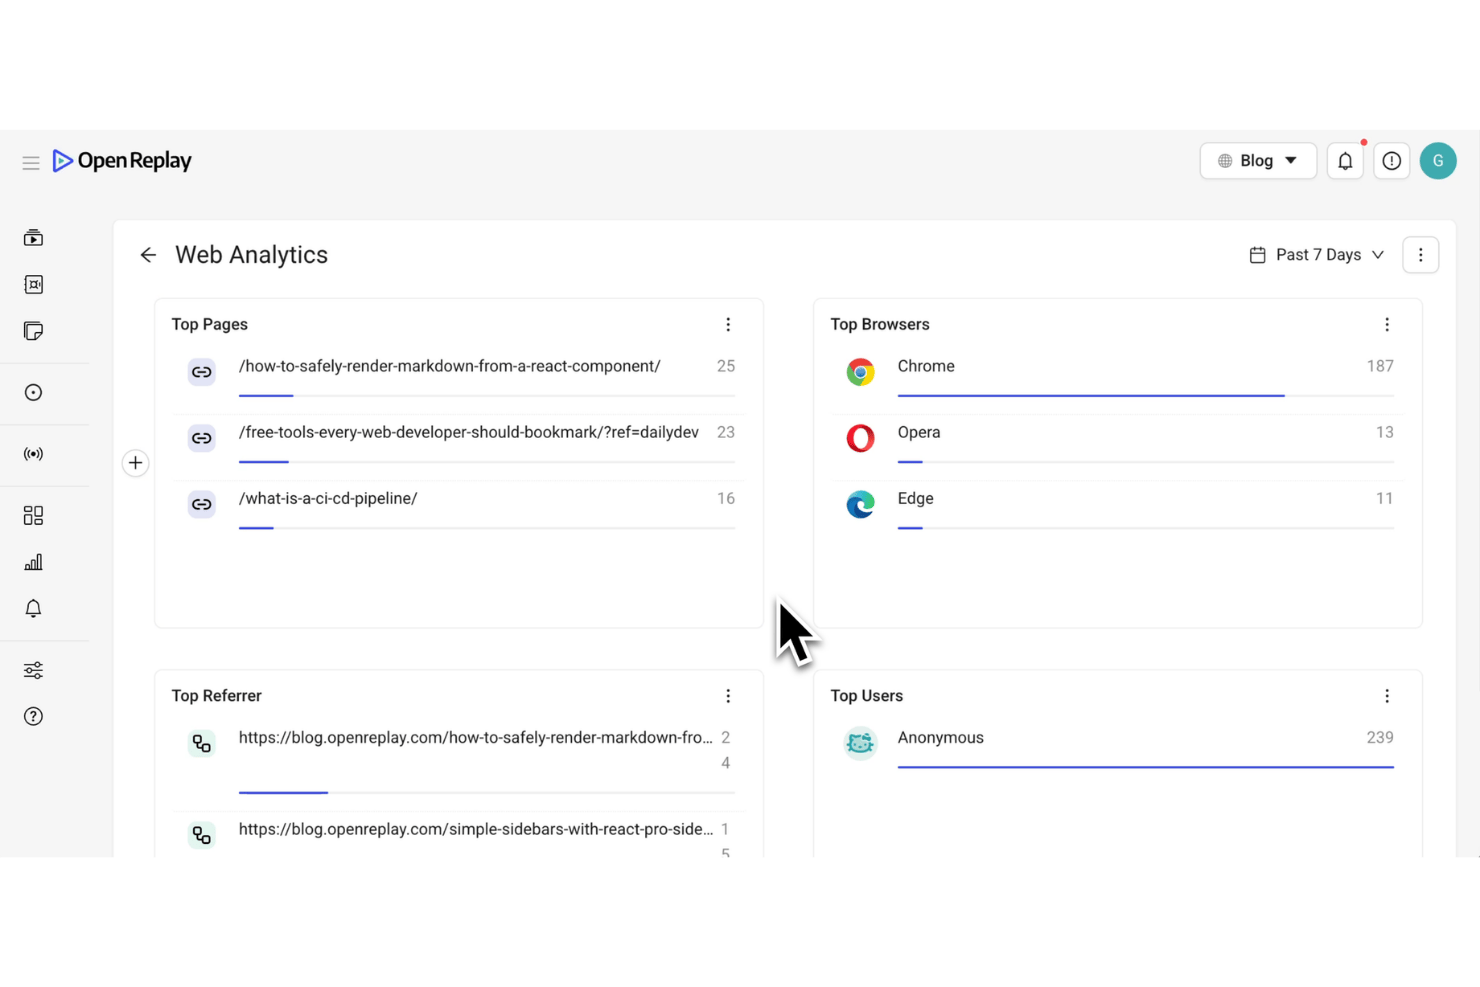The width and height of the screenshot is (1480, 987).
Task: Expand the Blog project dropdown
Action: point(1258,161)
